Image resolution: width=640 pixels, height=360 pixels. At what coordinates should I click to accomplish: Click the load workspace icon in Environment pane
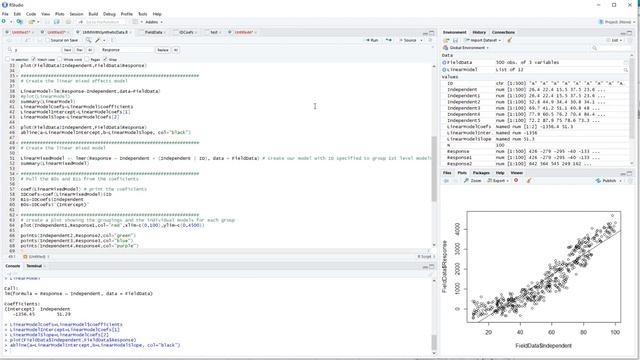[x=446, y=40]
